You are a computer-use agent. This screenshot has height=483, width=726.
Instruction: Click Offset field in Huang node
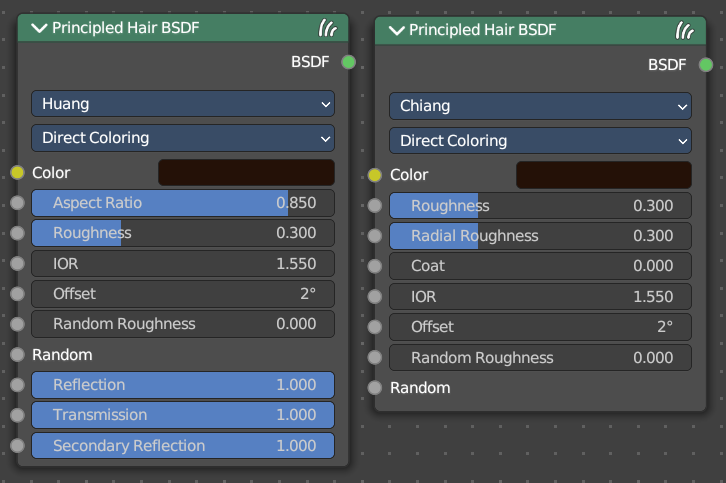183,294
